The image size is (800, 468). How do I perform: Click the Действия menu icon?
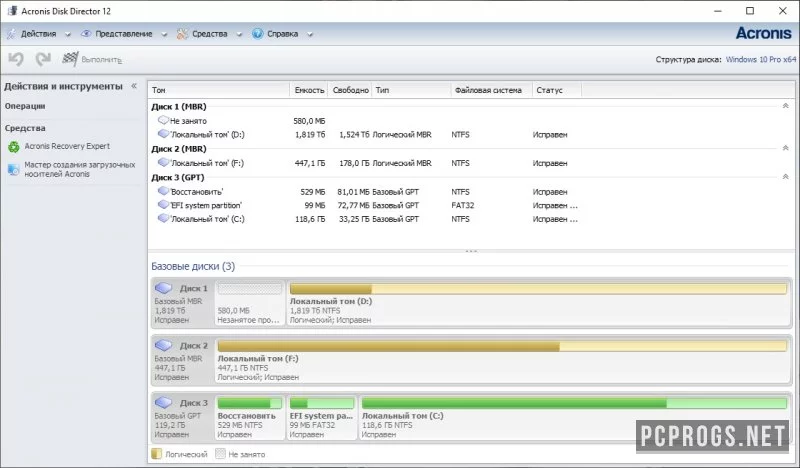11,34
